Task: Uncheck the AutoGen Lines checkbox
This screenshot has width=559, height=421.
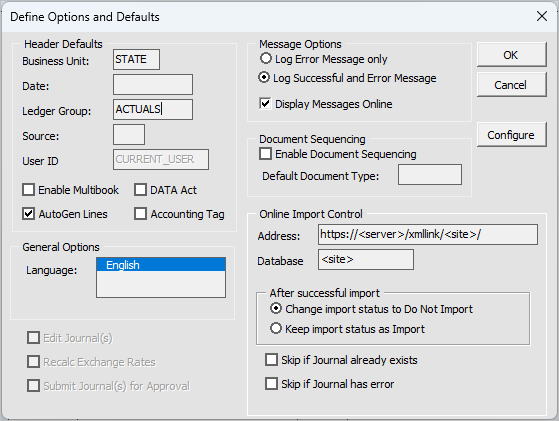Action: 29,214
